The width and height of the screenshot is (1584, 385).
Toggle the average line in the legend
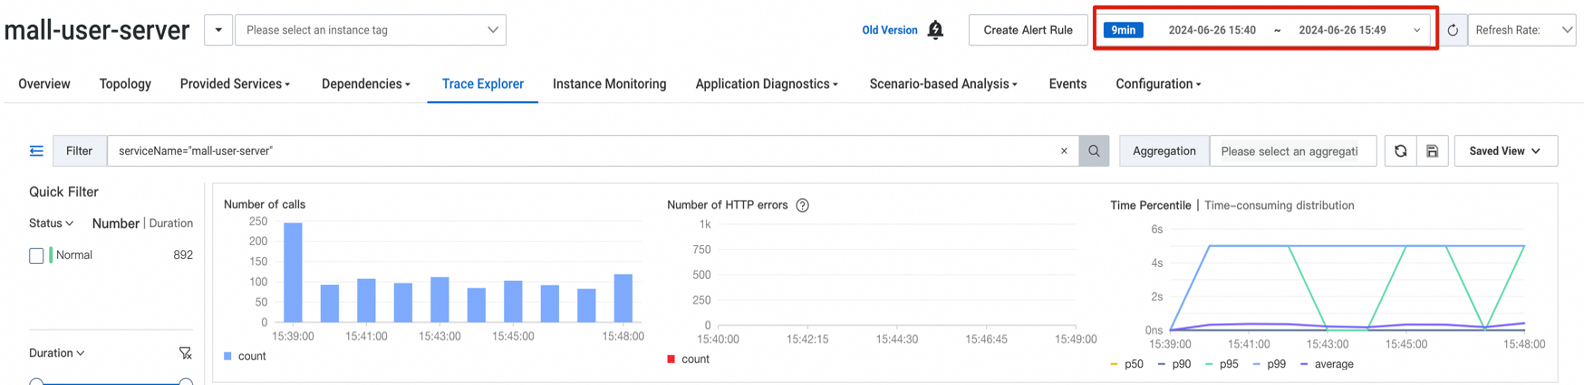pos(1326,364)
